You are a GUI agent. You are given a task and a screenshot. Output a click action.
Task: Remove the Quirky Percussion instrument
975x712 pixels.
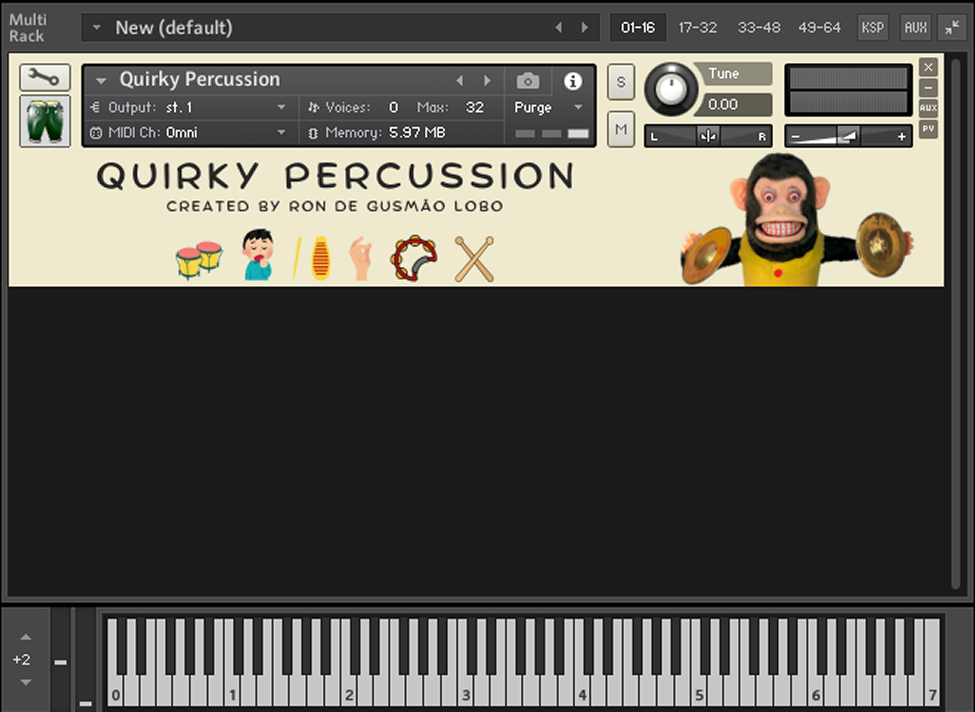click(x=928, y=67)
